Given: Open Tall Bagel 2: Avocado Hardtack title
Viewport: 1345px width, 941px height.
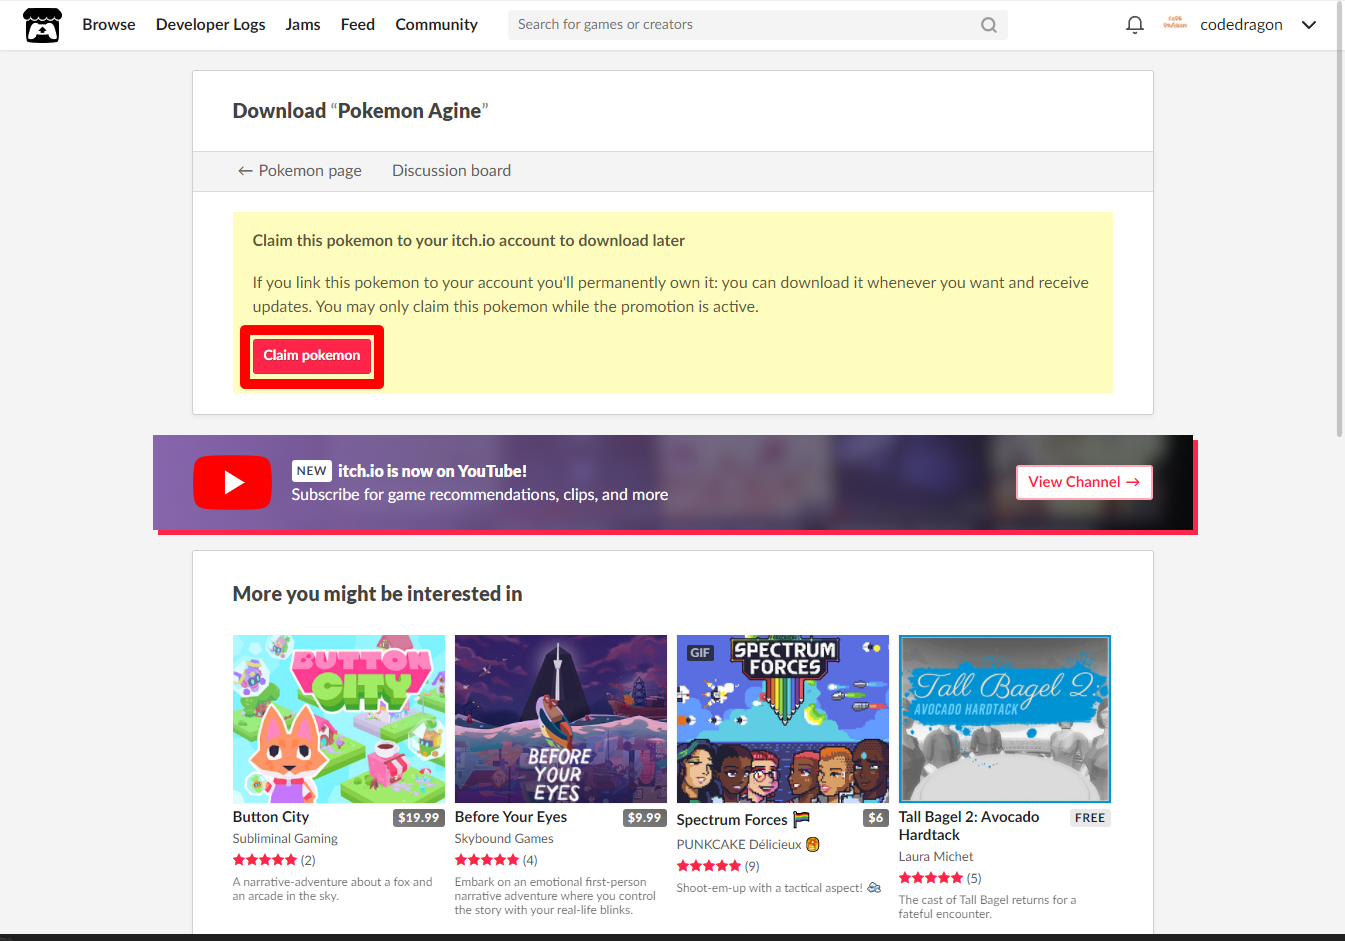Looking at the screenshot, I should click(969, 826).
